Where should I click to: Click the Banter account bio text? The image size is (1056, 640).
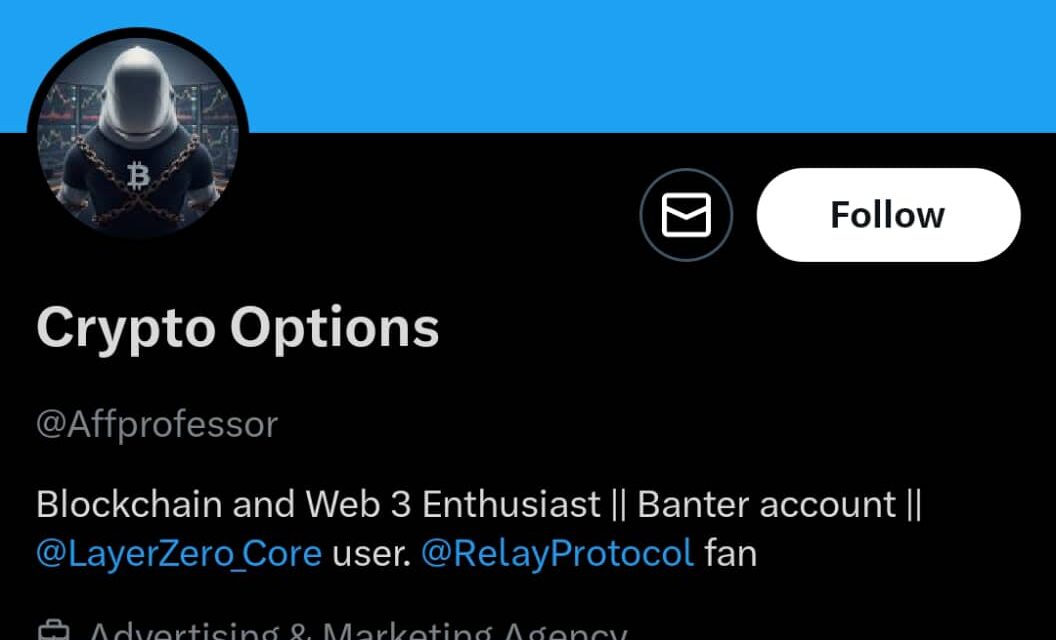766,504
